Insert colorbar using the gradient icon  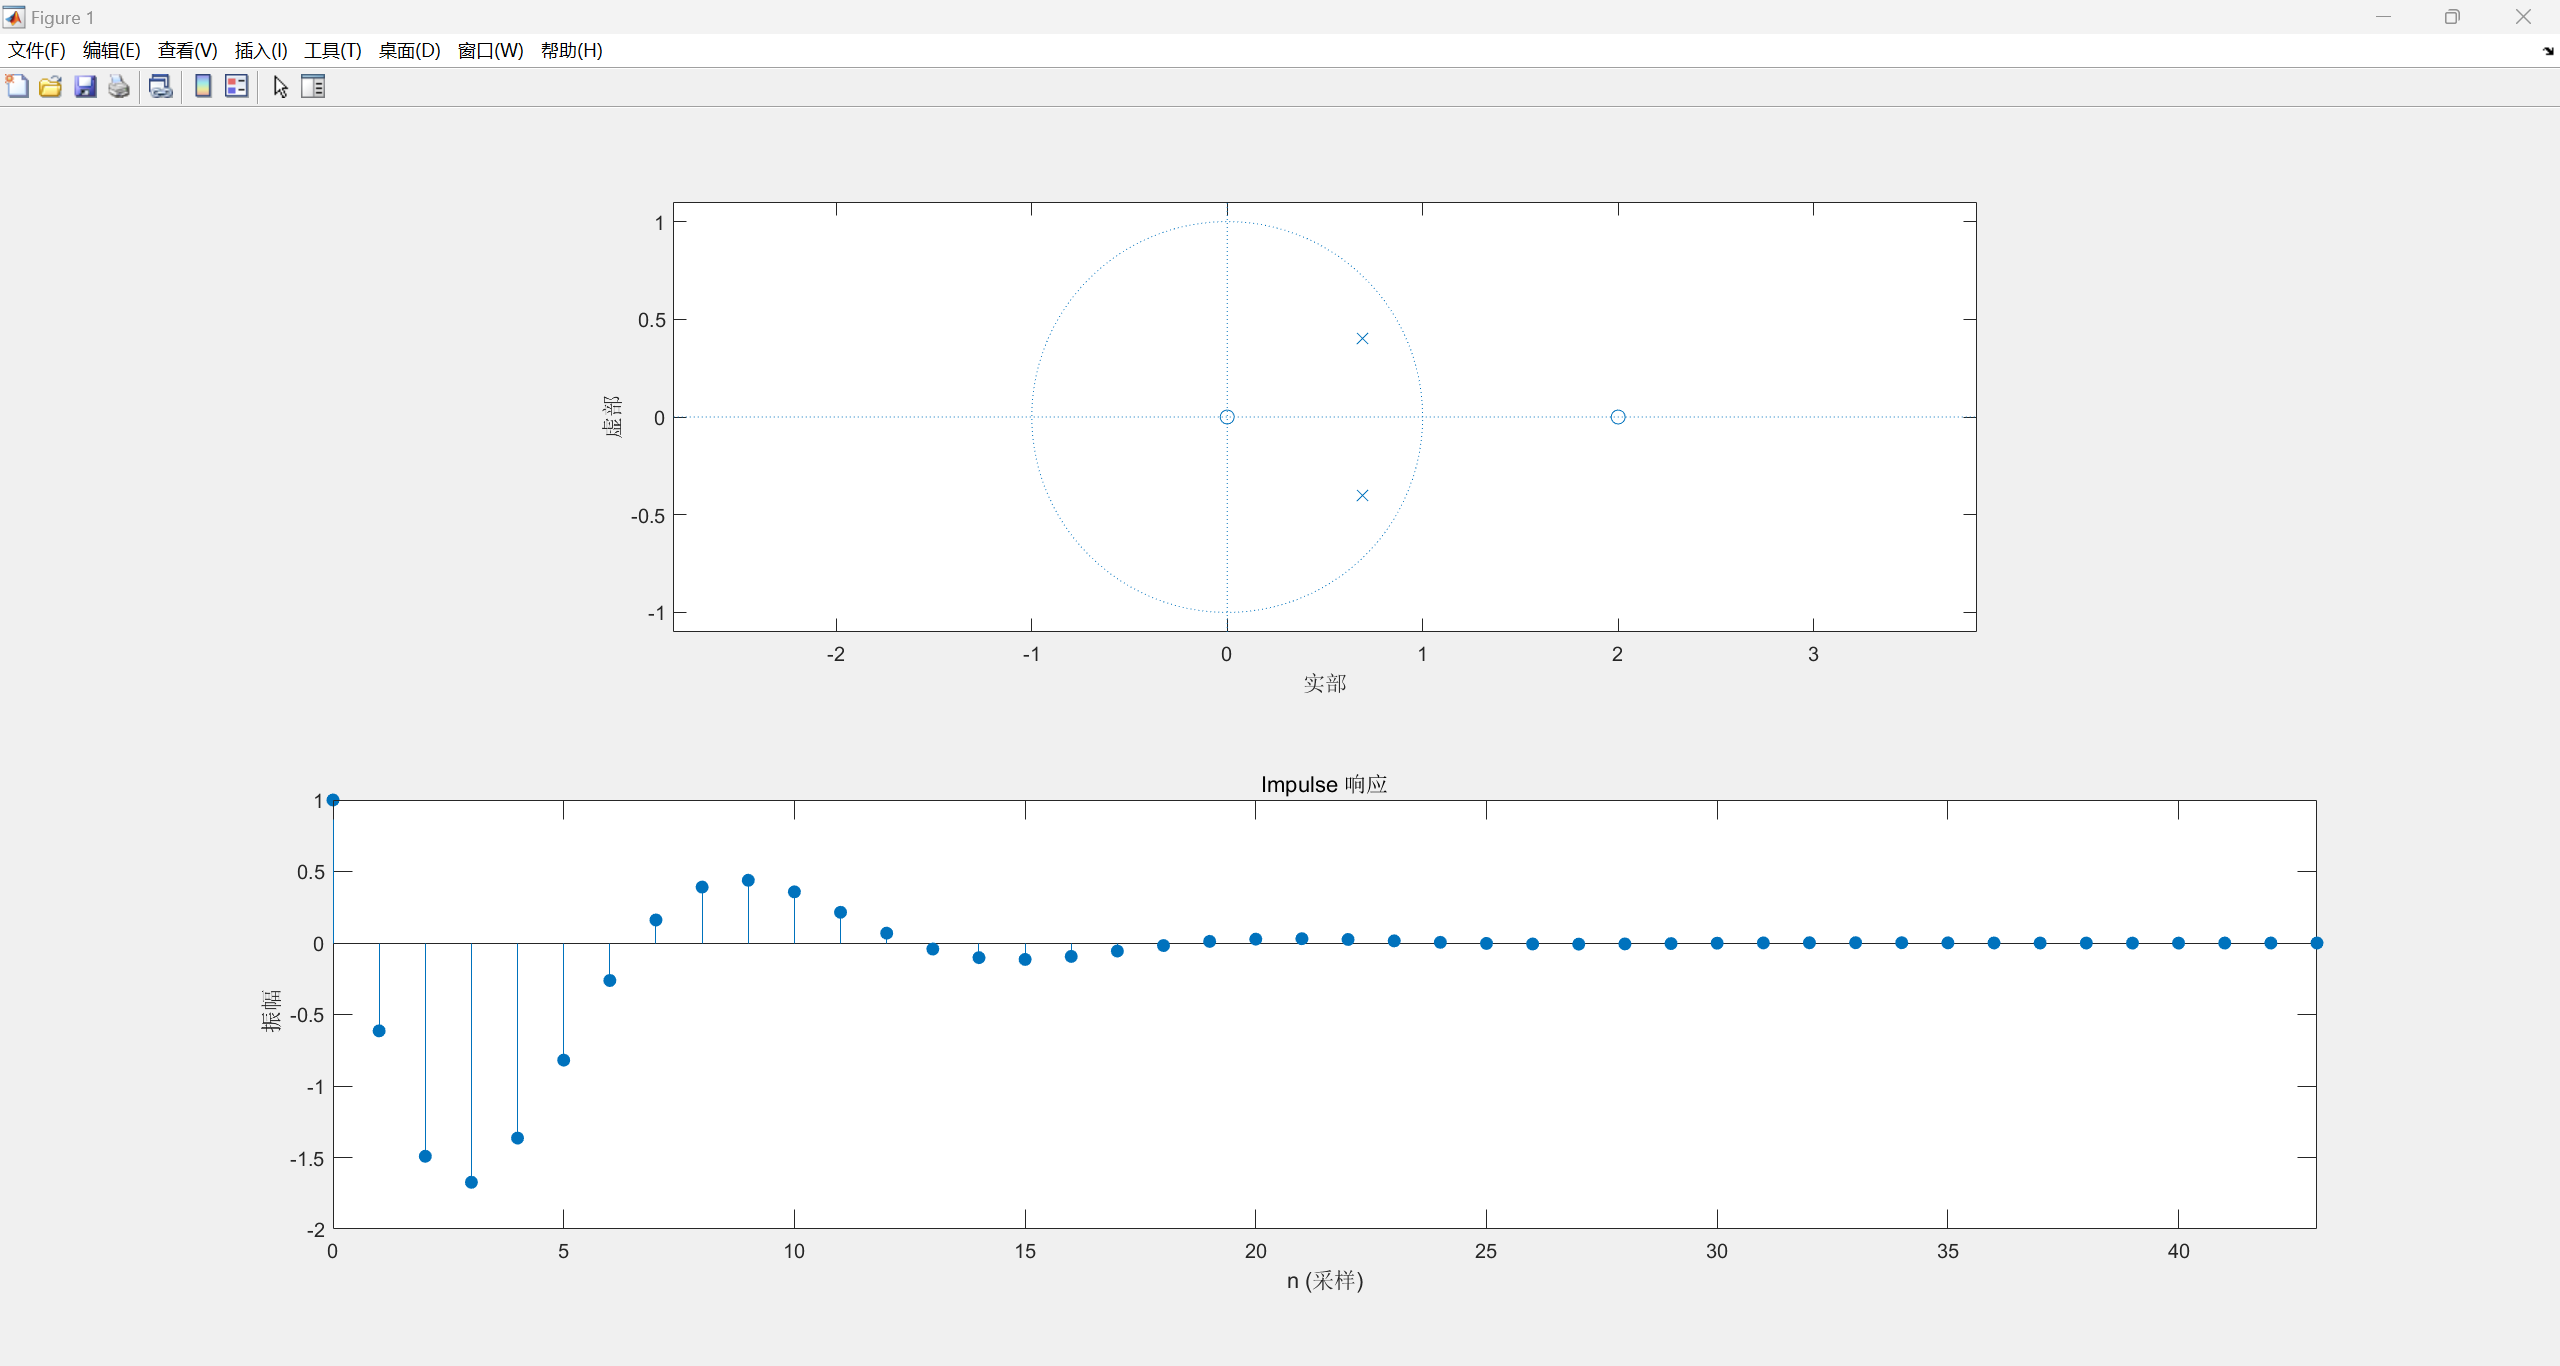[203, 87]
